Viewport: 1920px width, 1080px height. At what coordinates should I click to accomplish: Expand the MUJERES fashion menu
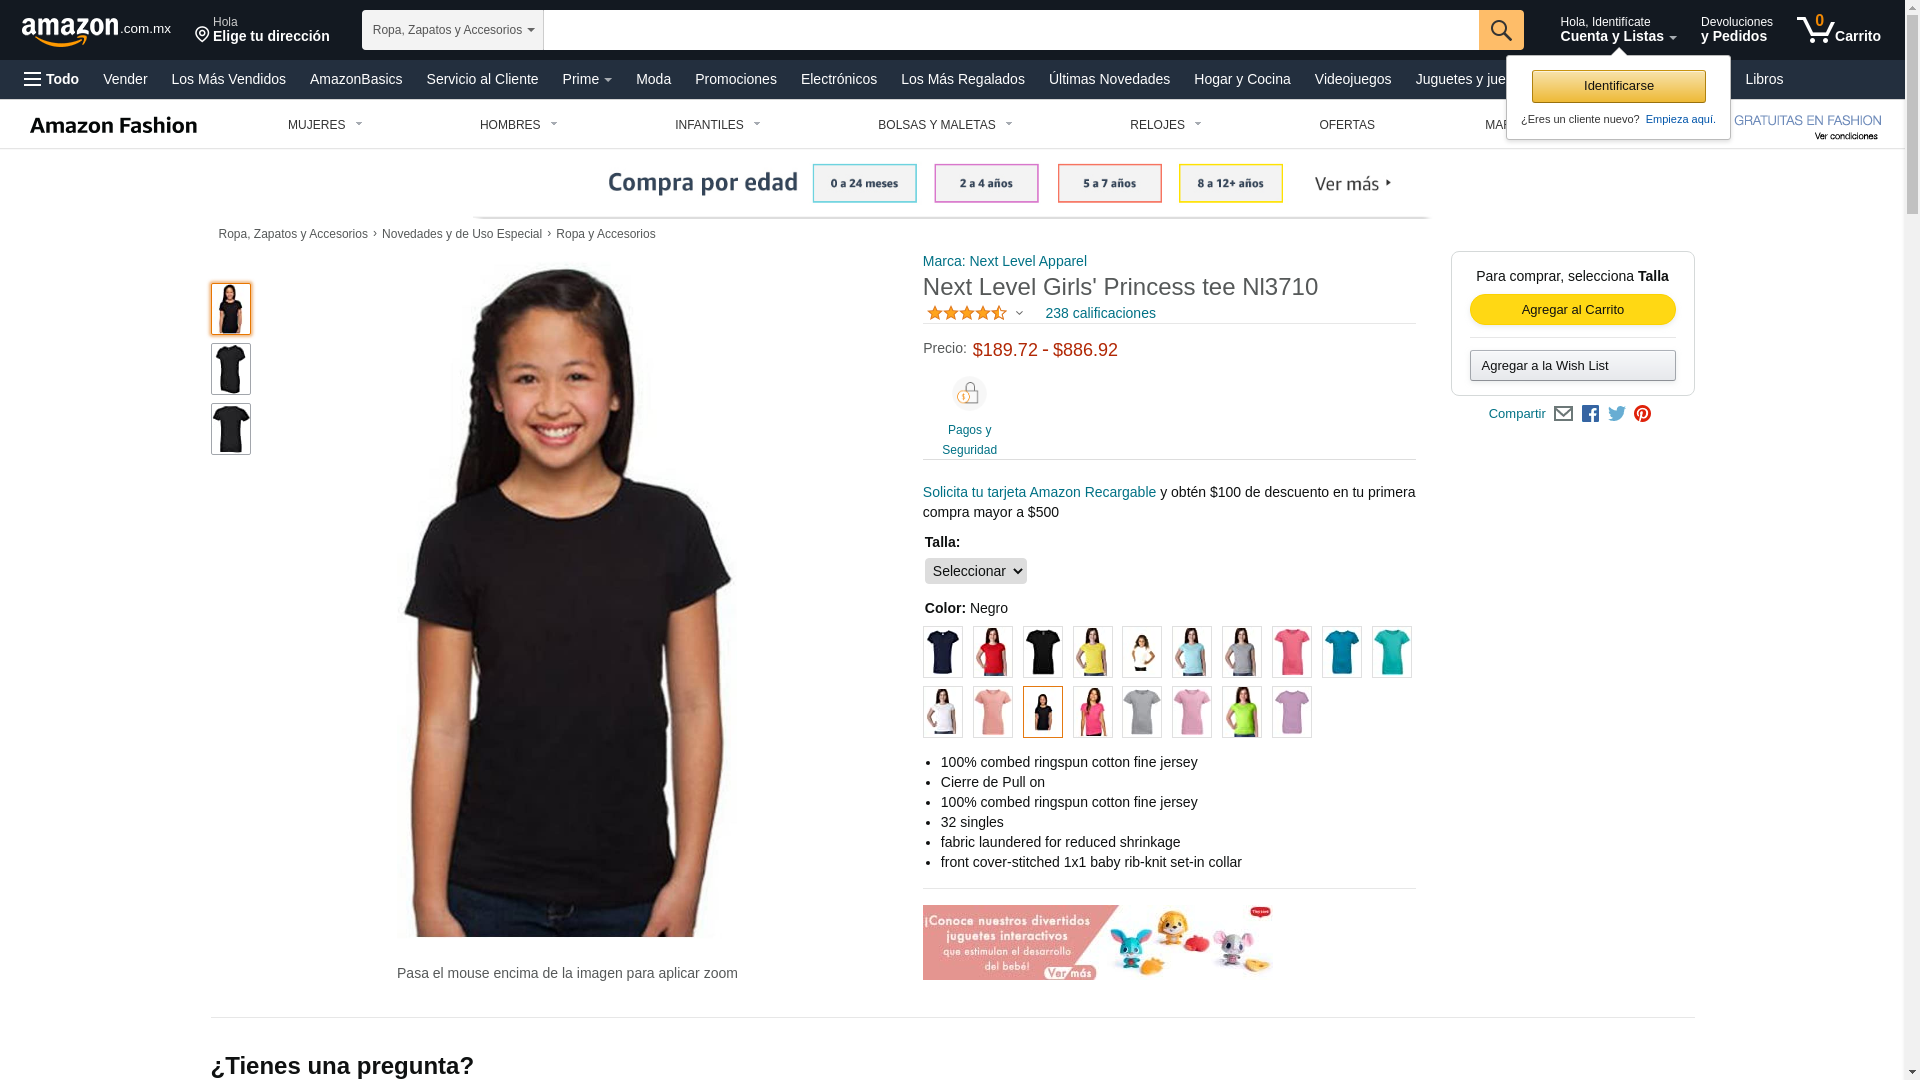pos(325,125)
